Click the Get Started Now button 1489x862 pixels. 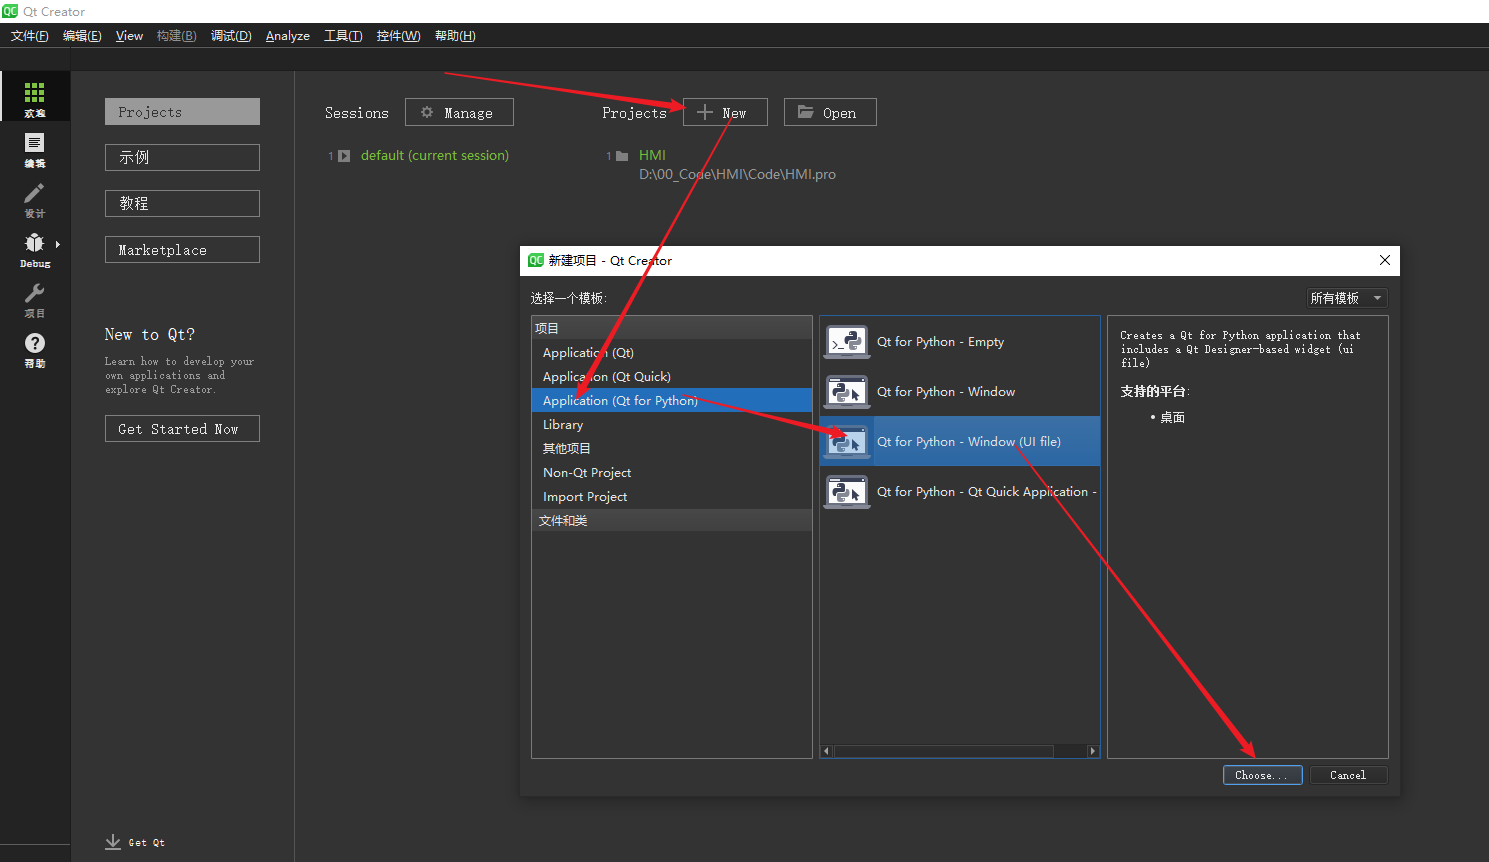tap(182, 429)
